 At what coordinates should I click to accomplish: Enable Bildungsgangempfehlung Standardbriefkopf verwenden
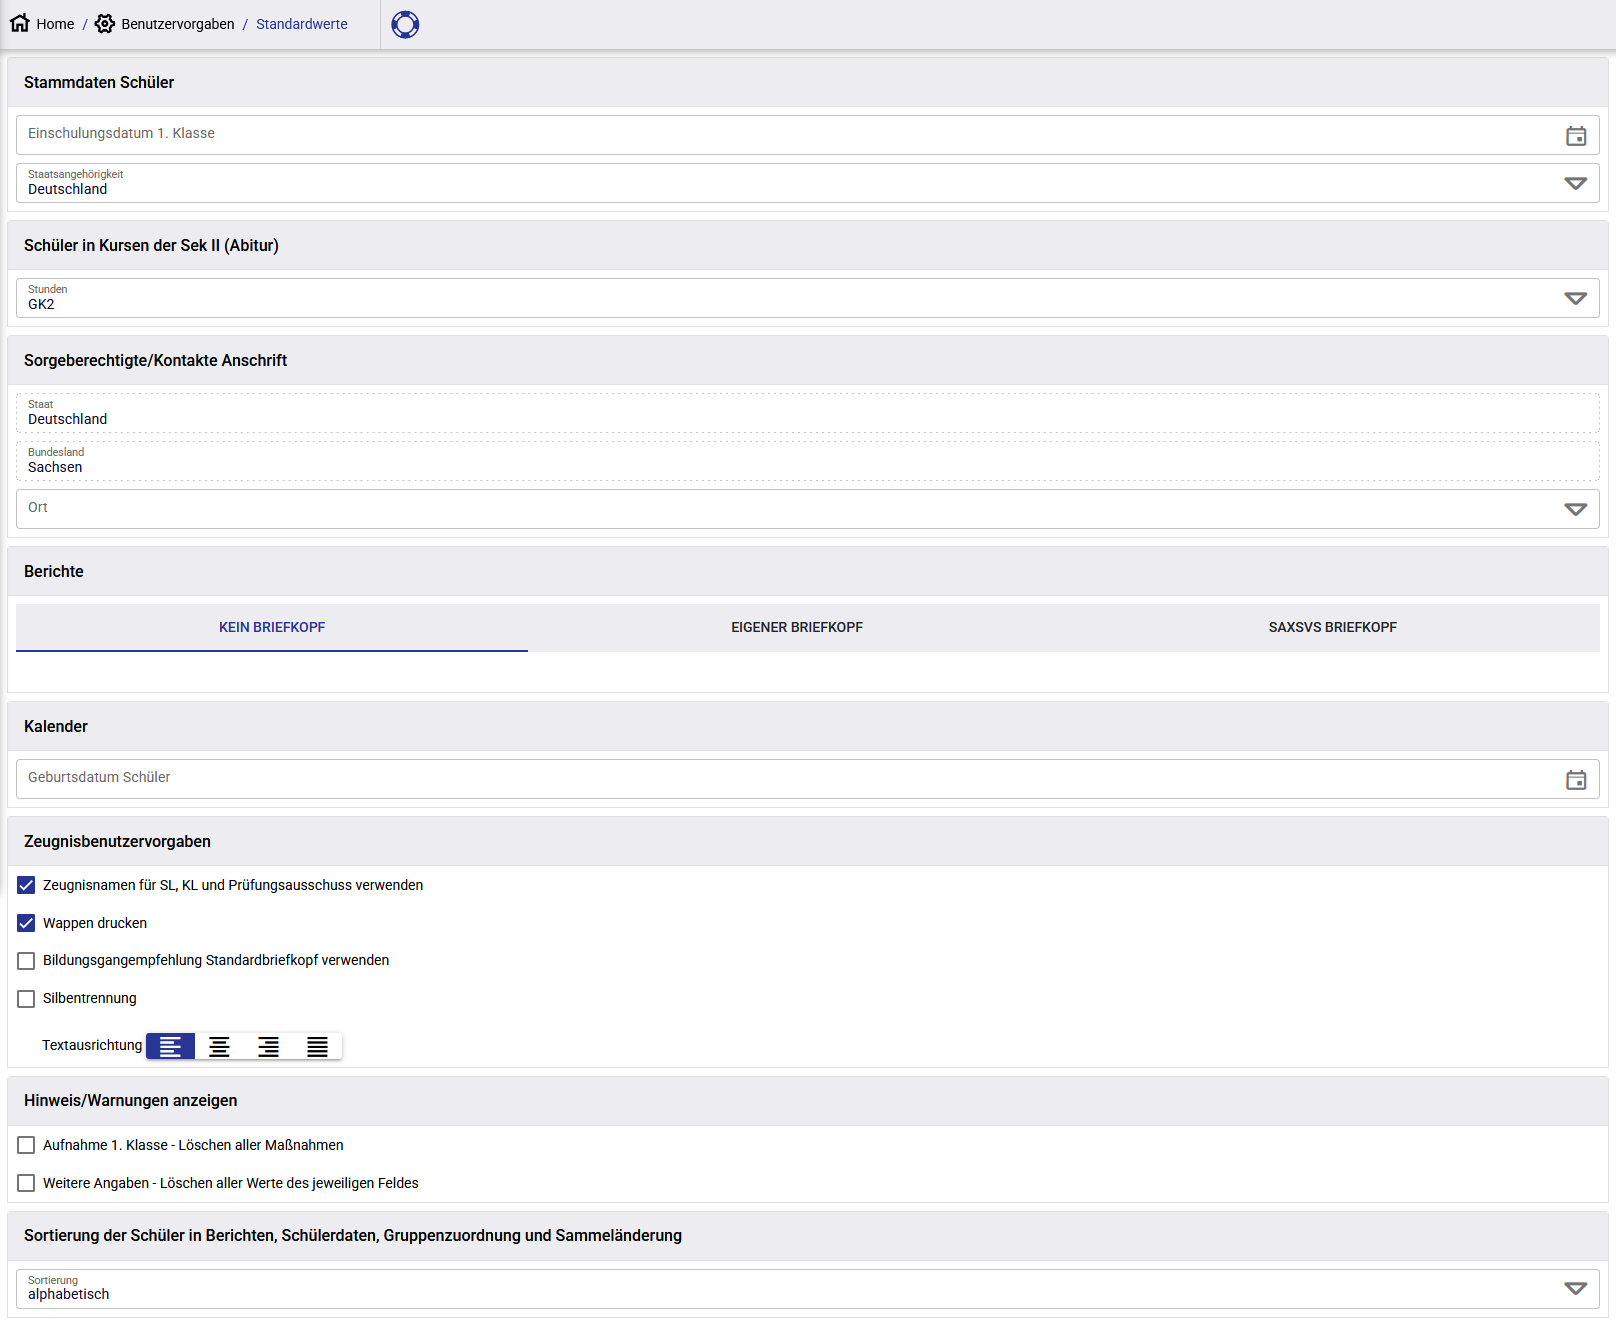[26, 961]
